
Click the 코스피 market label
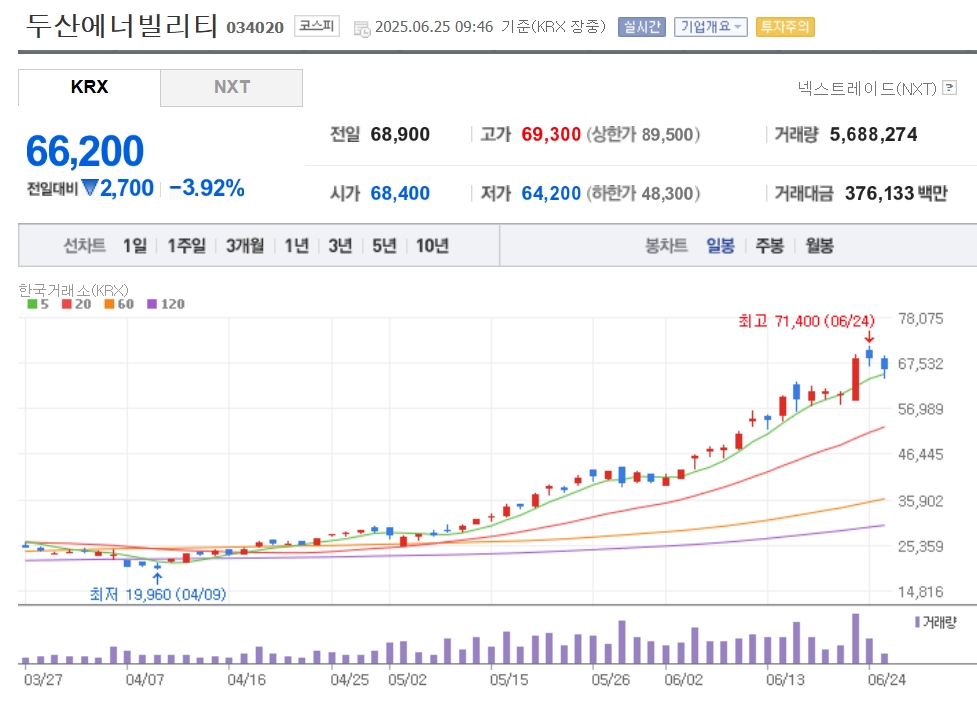[317, 26]
